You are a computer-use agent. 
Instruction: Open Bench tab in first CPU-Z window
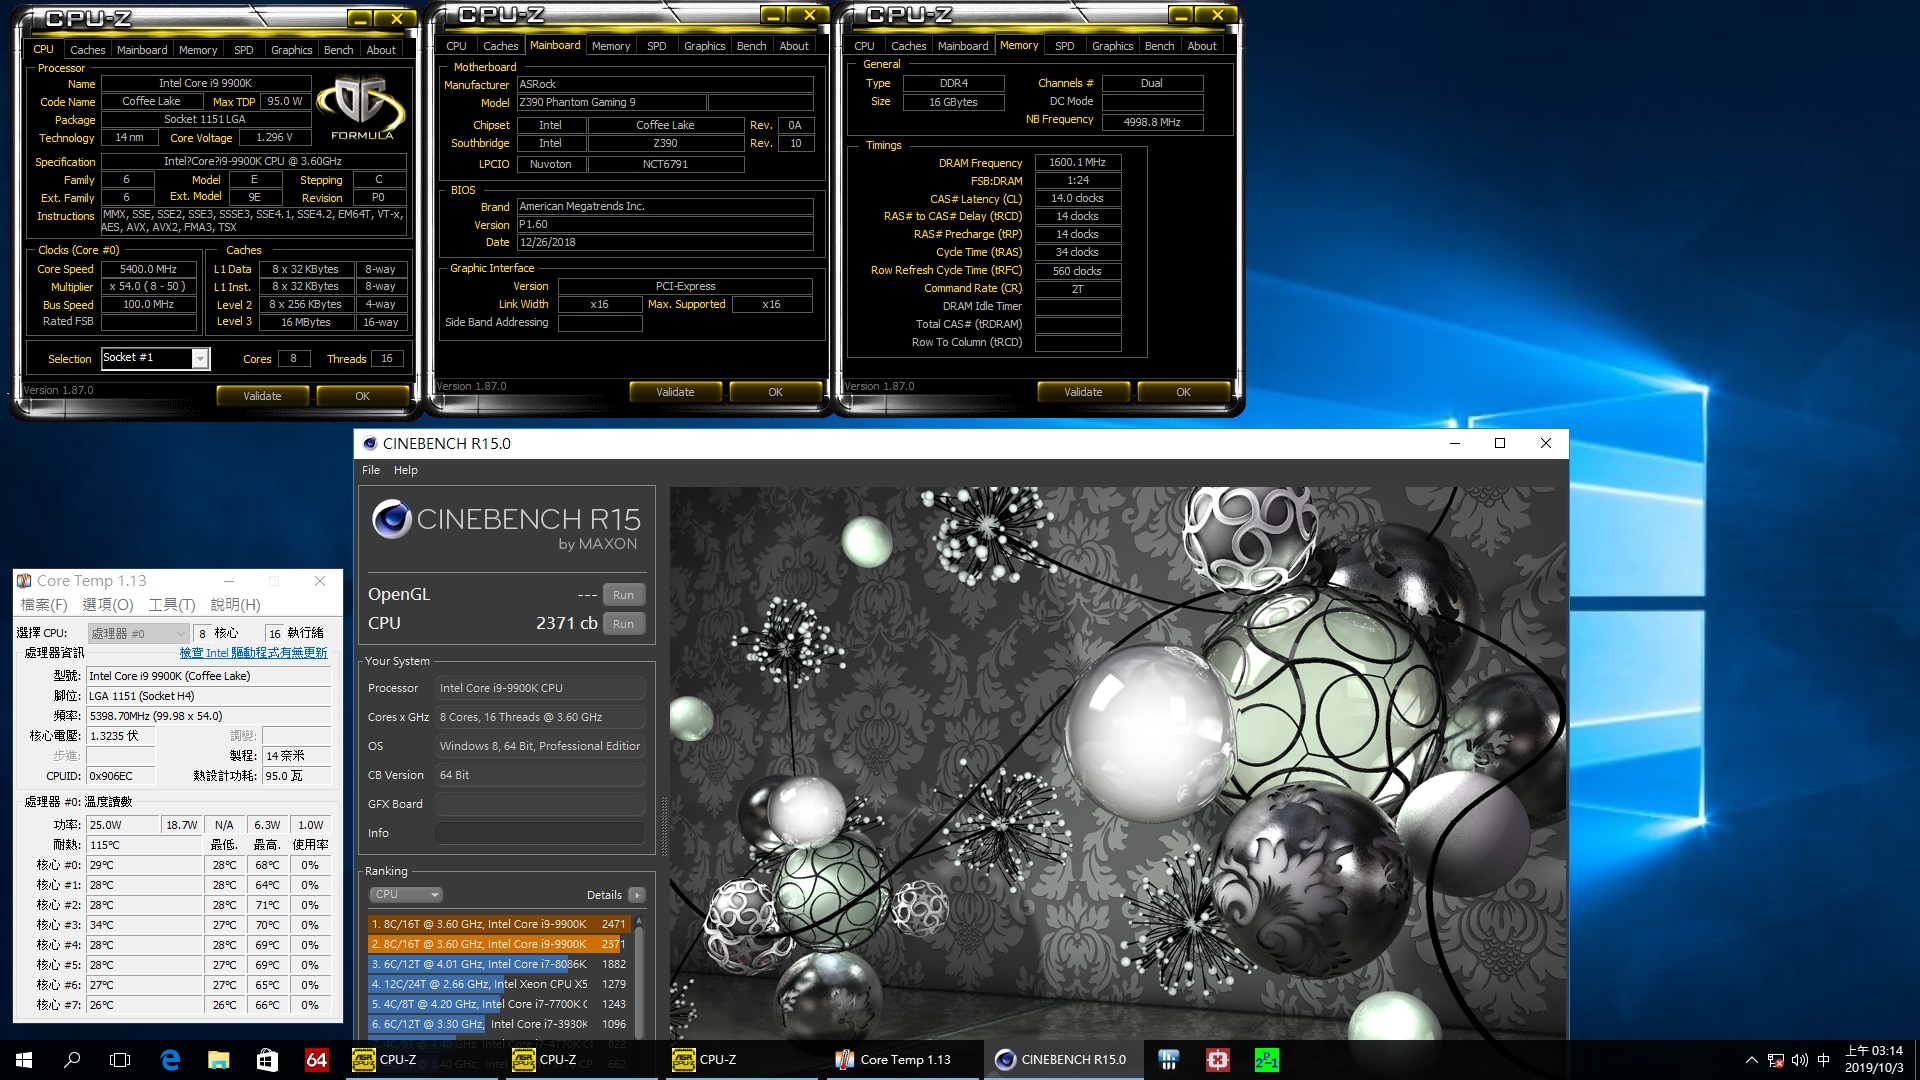click(338, 50)
